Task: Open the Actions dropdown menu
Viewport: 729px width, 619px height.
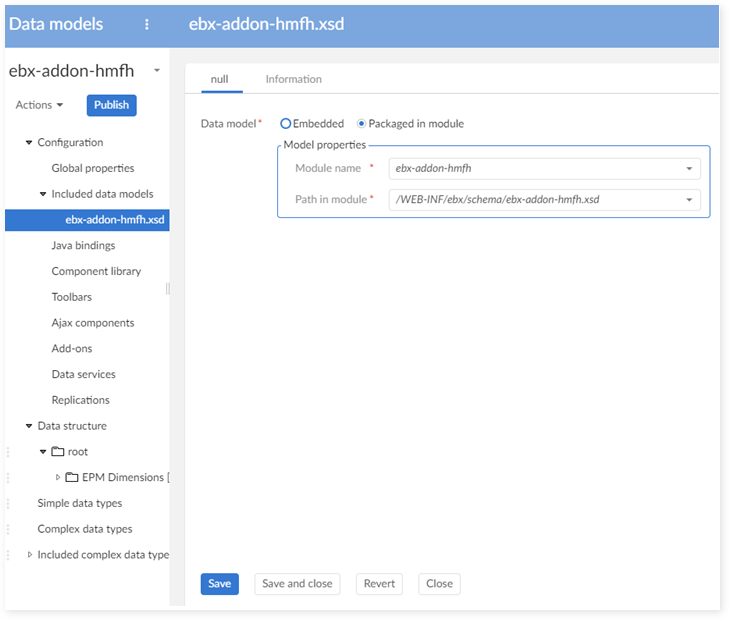Action: pyautogui.click(x=40, y=105)
